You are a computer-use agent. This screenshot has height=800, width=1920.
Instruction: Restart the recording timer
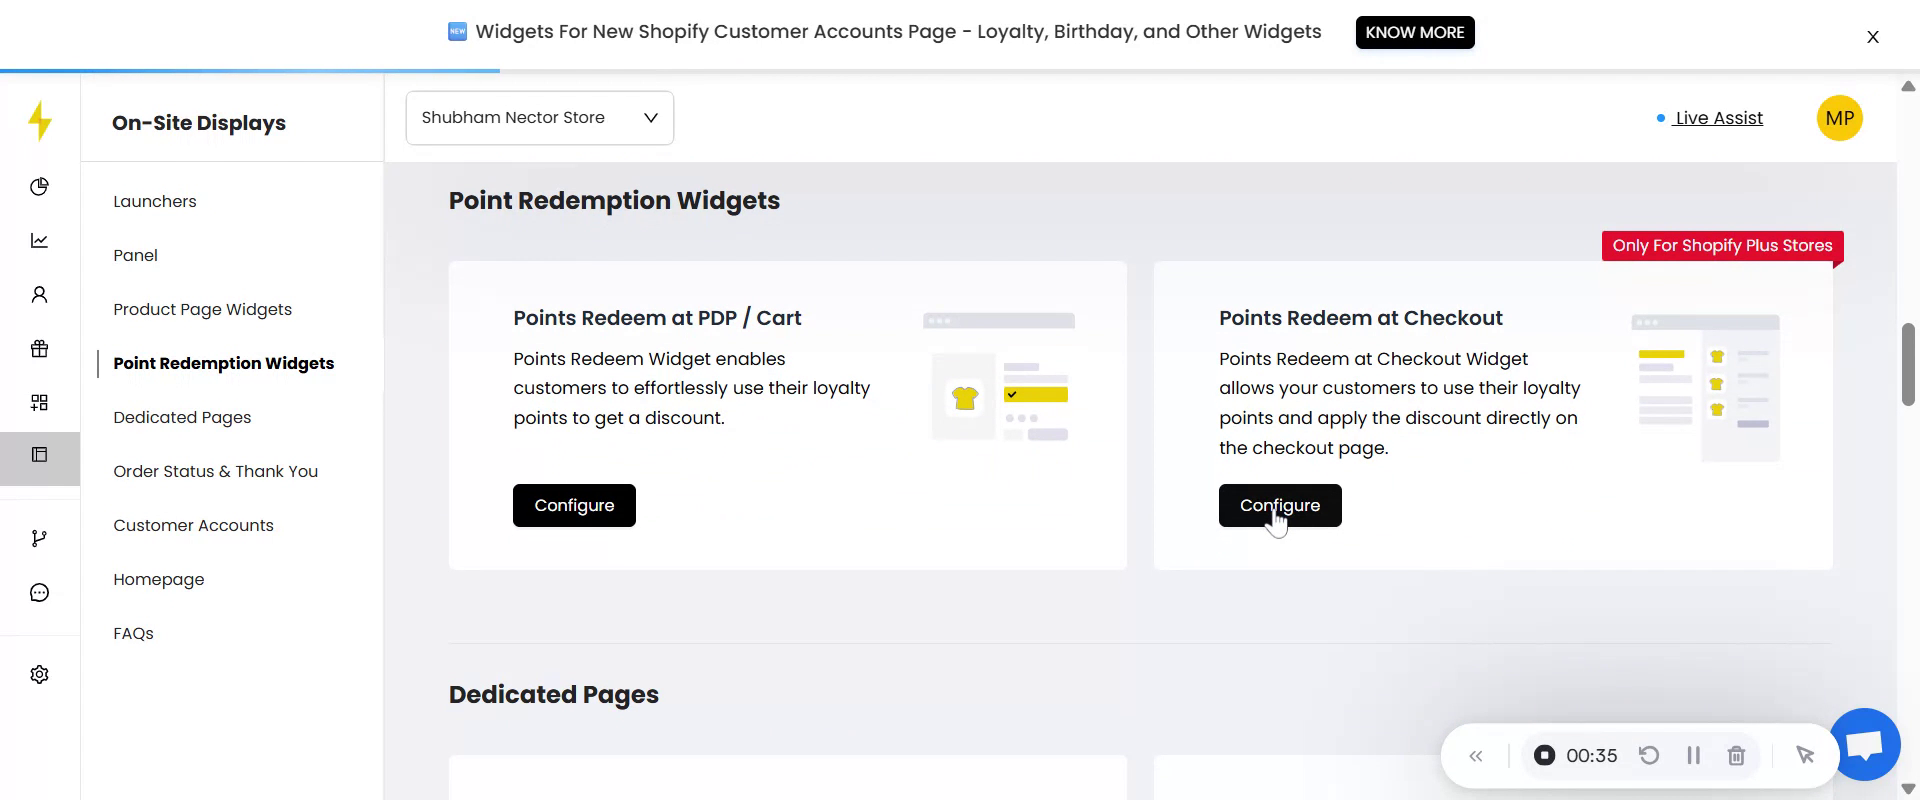[1649, 756]
